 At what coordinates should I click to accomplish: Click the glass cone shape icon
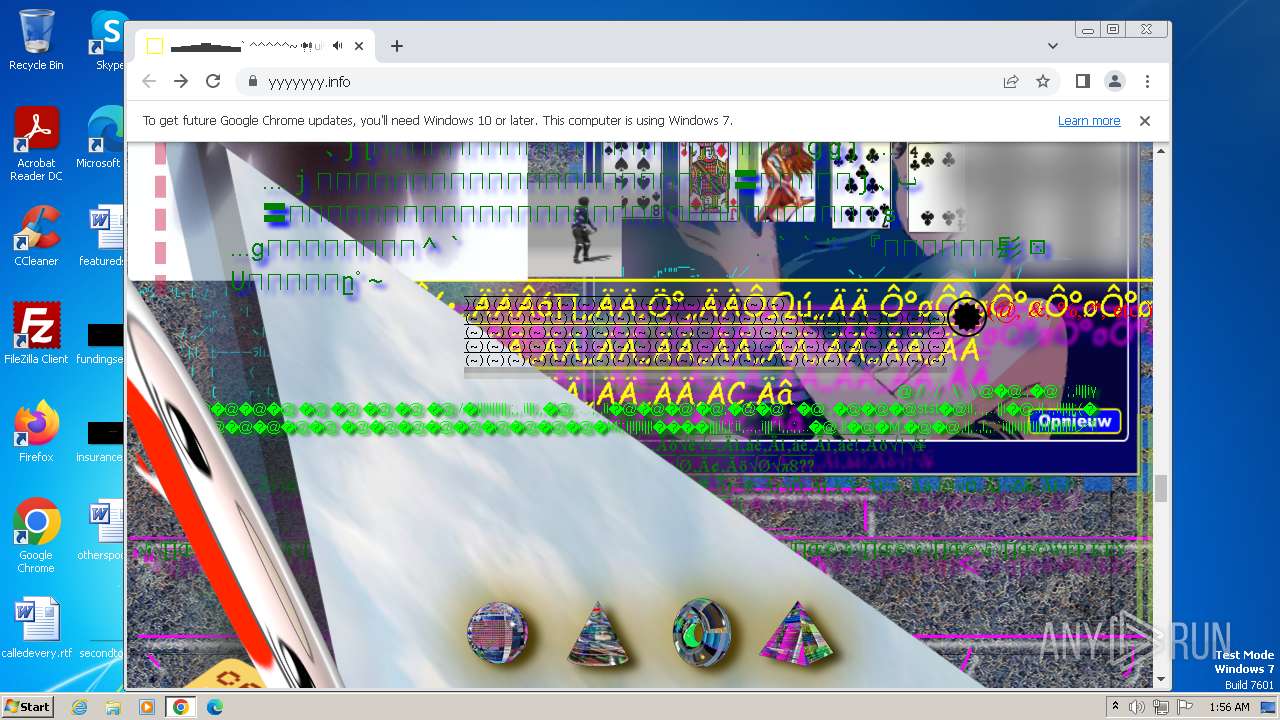click(598, 633)
